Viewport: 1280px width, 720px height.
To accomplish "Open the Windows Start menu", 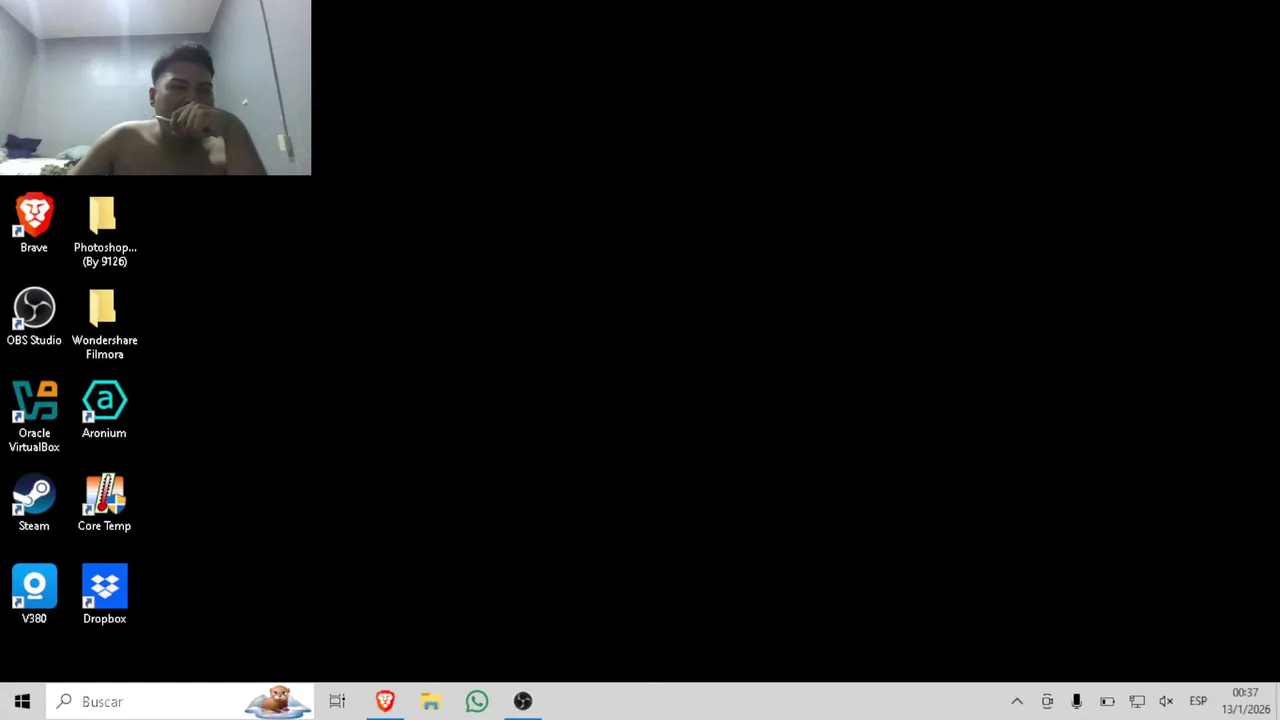I will click(x=22, y=702).
